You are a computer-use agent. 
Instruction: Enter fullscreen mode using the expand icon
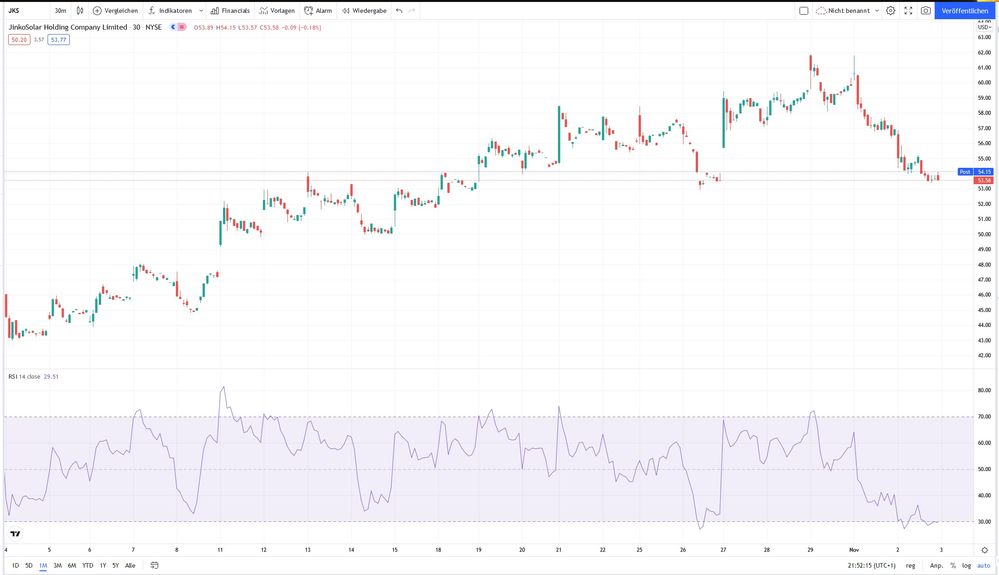908,10
